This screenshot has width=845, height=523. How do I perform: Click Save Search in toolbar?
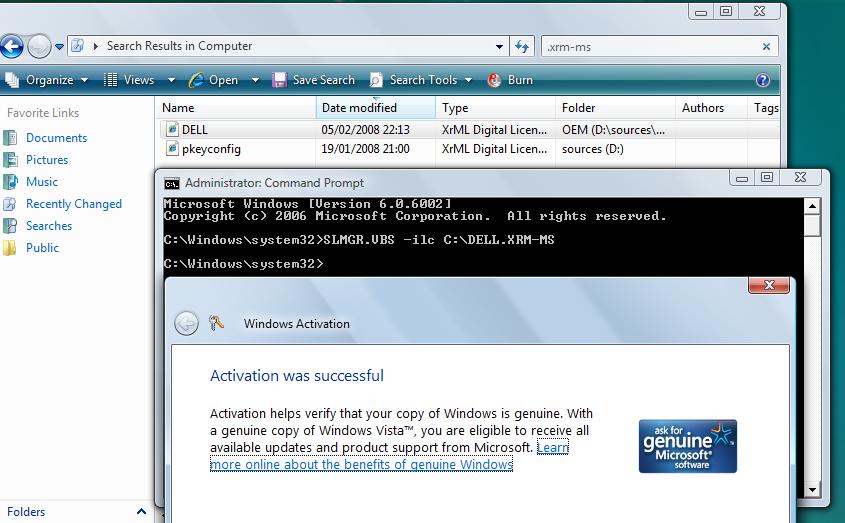pyautogui.click(x=314, y=80)
